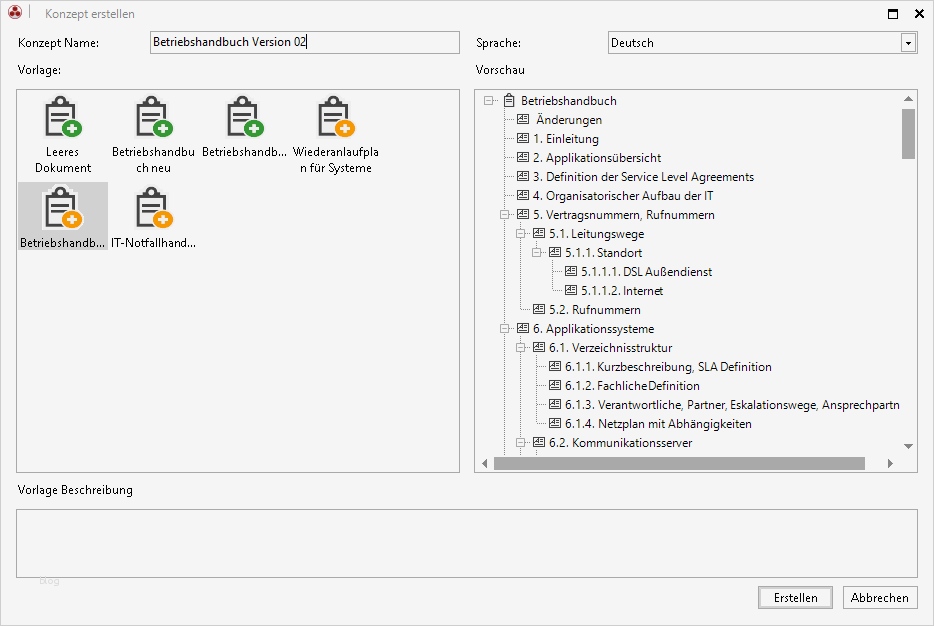Collapse the 5.1.1. Standort branch
This screenshot has height=626, width=934.
click(537, 253)
